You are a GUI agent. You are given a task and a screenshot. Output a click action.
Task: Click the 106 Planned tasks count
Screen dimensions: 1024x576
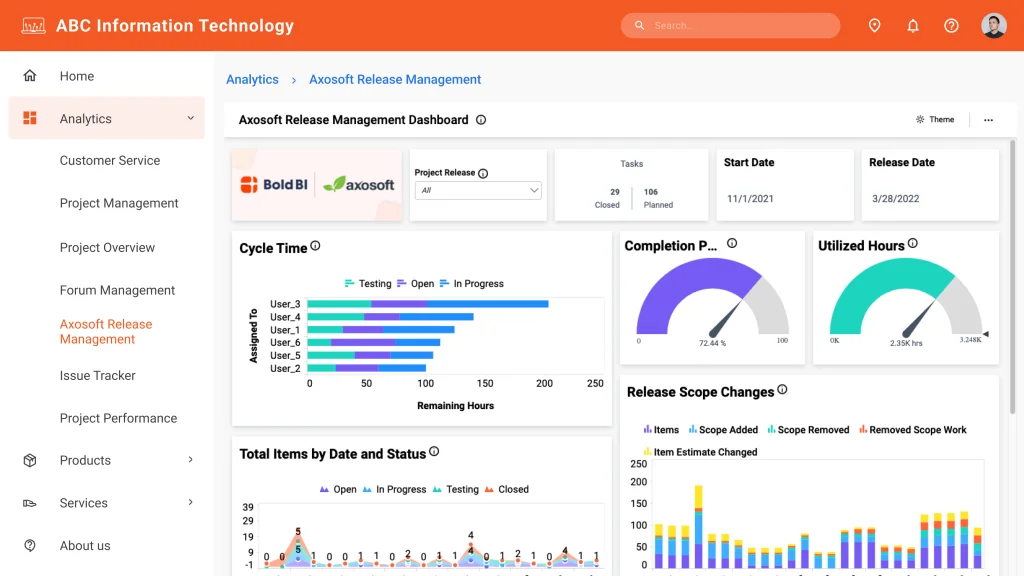[x=658, y=198]
